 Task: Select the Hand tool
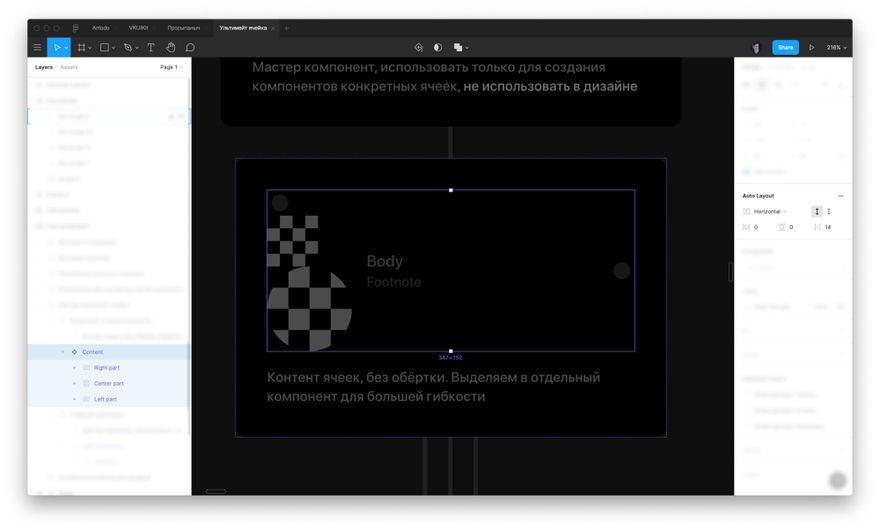pyautogui.click(x=171, y=48)
